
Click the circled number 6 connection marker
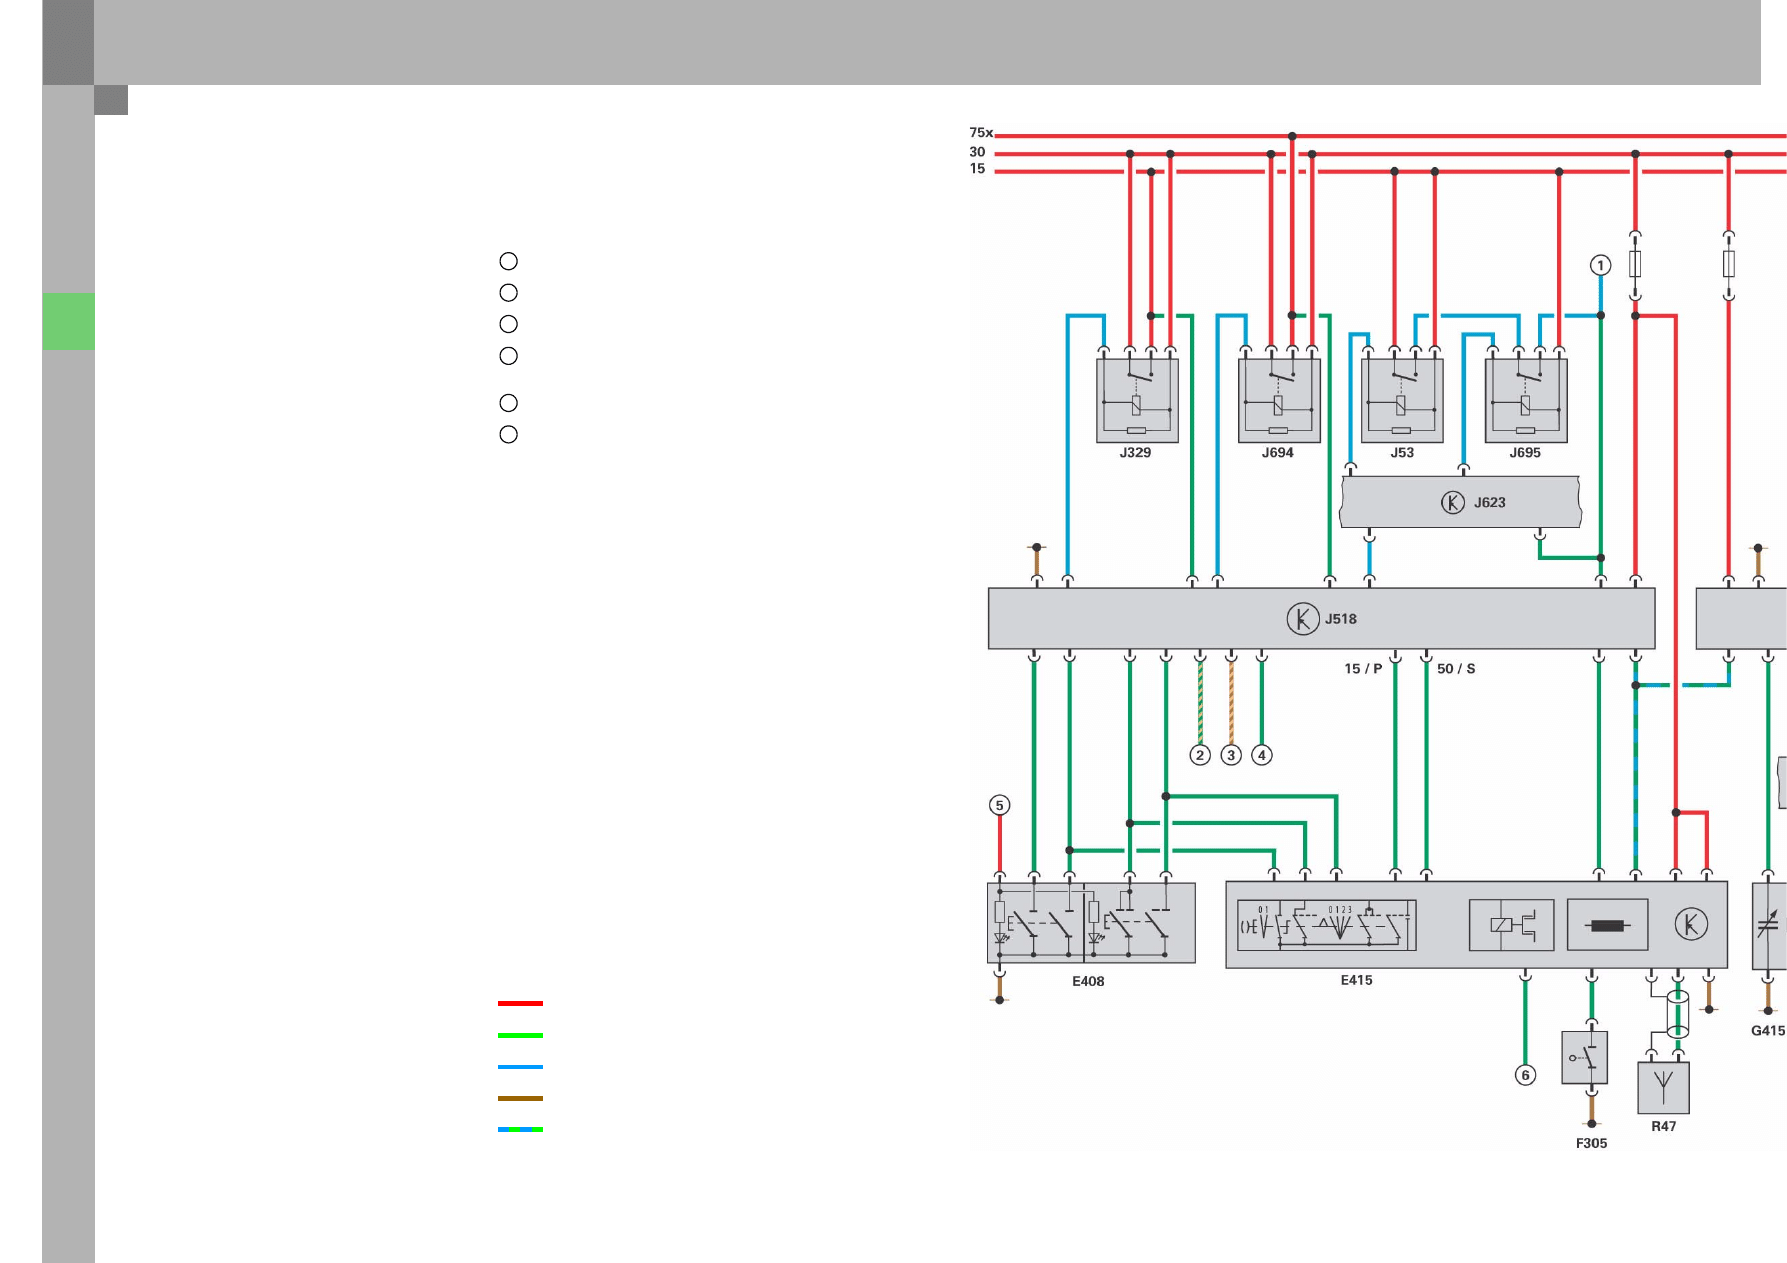[1525, 1075]
